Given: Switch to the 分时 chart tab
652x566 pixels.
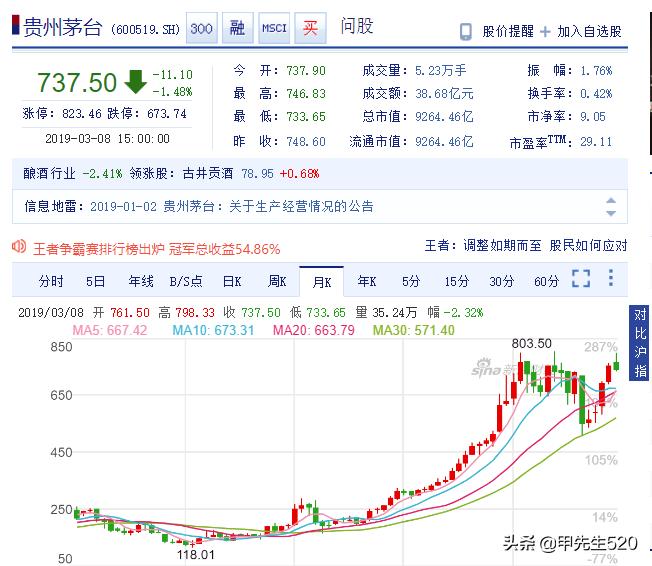Looking at the screenshot, I should point(51,282).
